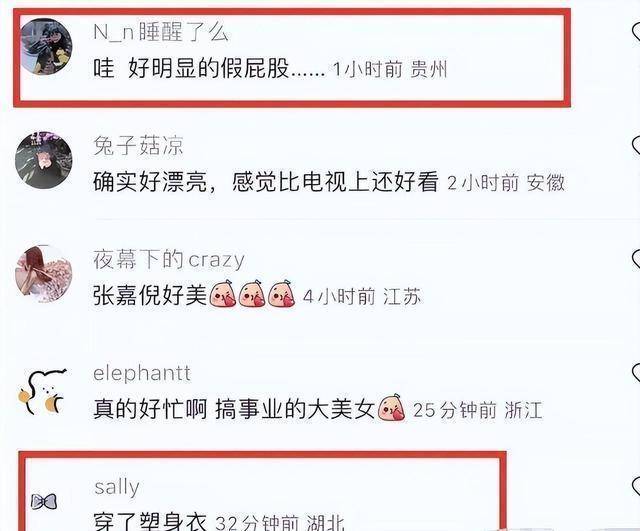
Task: Reply to comment 真的好忙啊 搞事业的大美女
Action: (249, 409)
